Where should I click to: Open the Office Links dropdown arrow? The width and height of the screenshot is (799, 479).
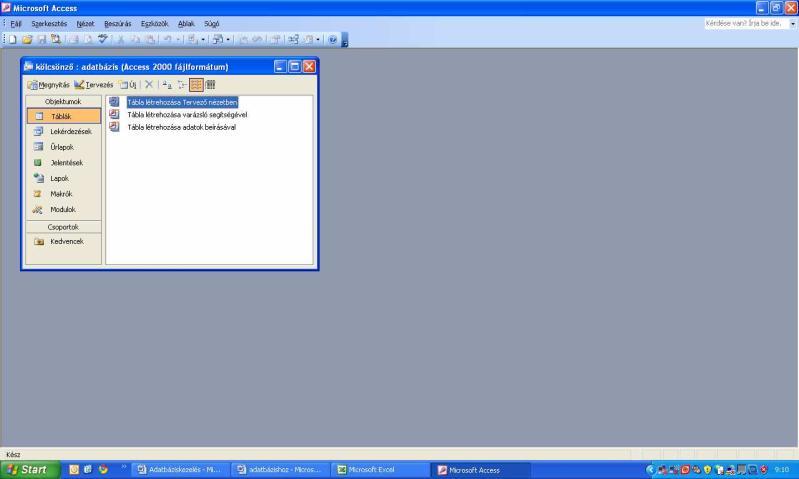[x=203, y=39]
